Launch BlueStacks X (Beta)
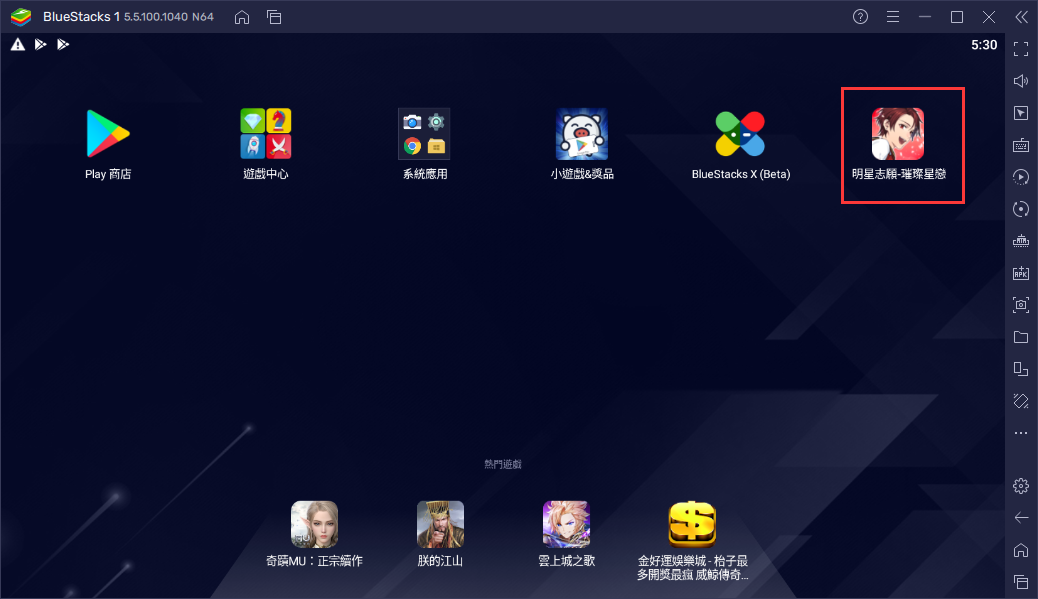Image resolution: width=1038 pixels, height=599 pixels. (x=740, y=134)
